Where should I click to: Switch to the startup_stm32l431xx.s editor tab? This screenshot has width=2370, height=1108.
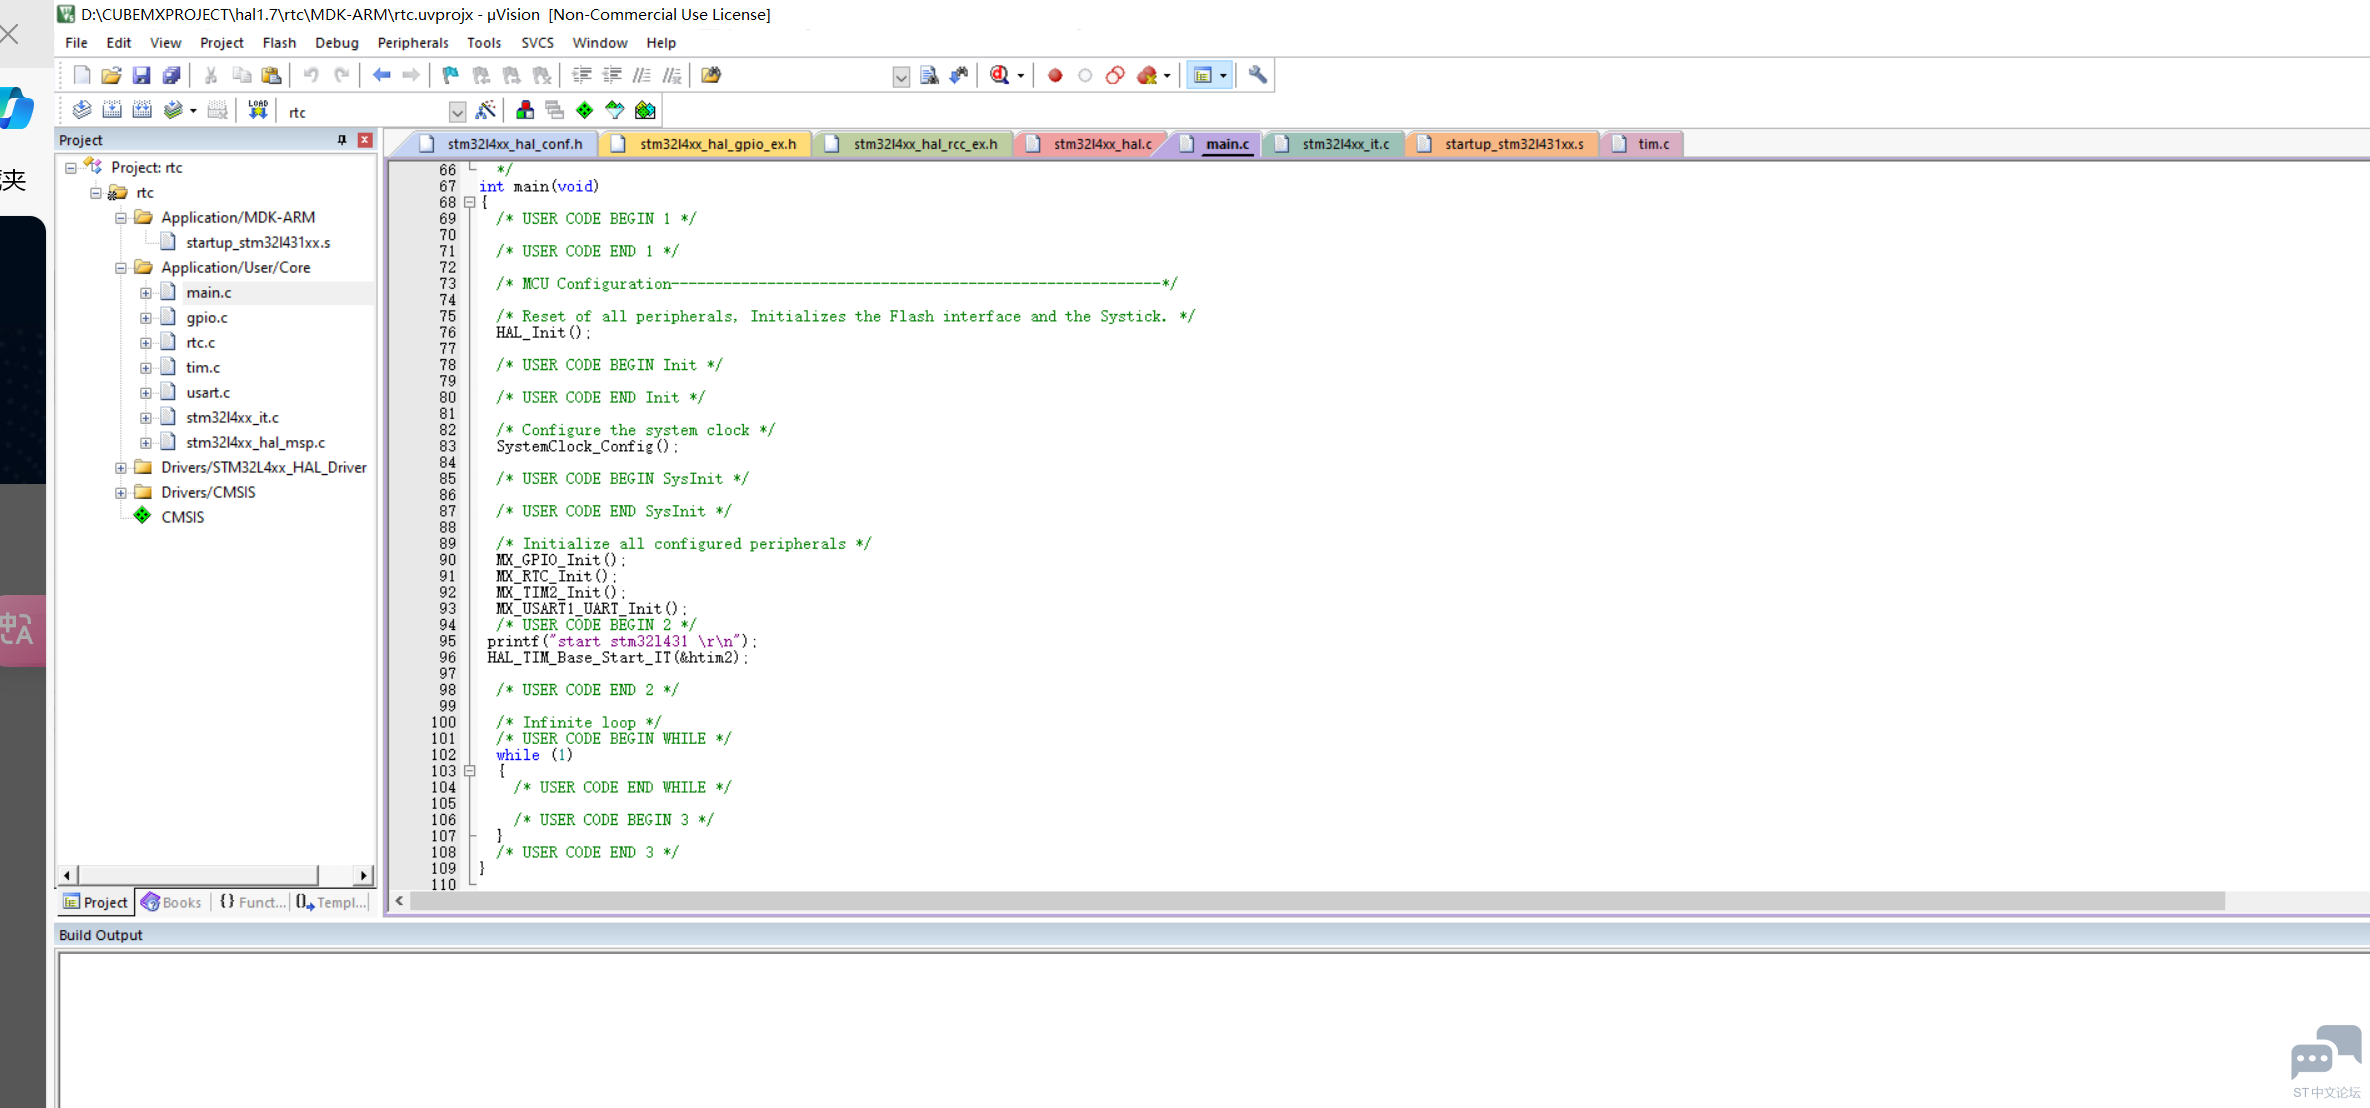(1503, 144)
